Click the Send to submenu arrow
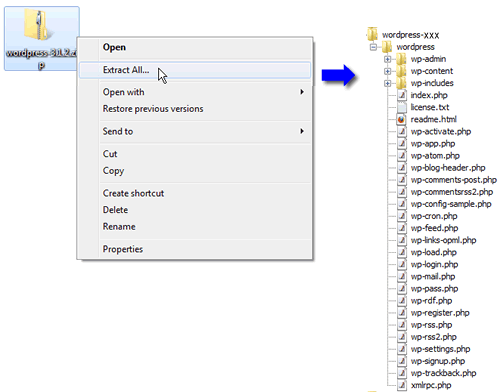500x392 pixels. (302, 131)
